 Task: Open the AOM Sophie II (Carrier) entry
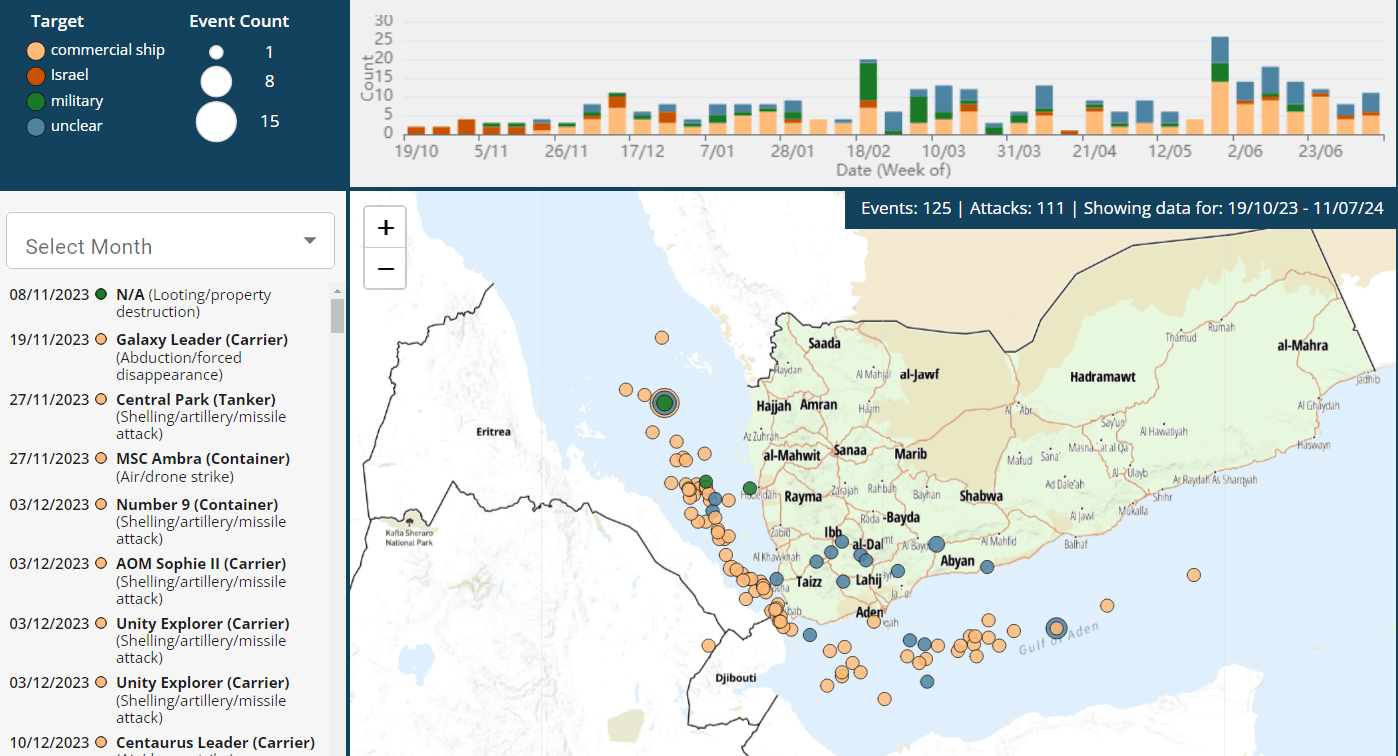coord(200,563)
